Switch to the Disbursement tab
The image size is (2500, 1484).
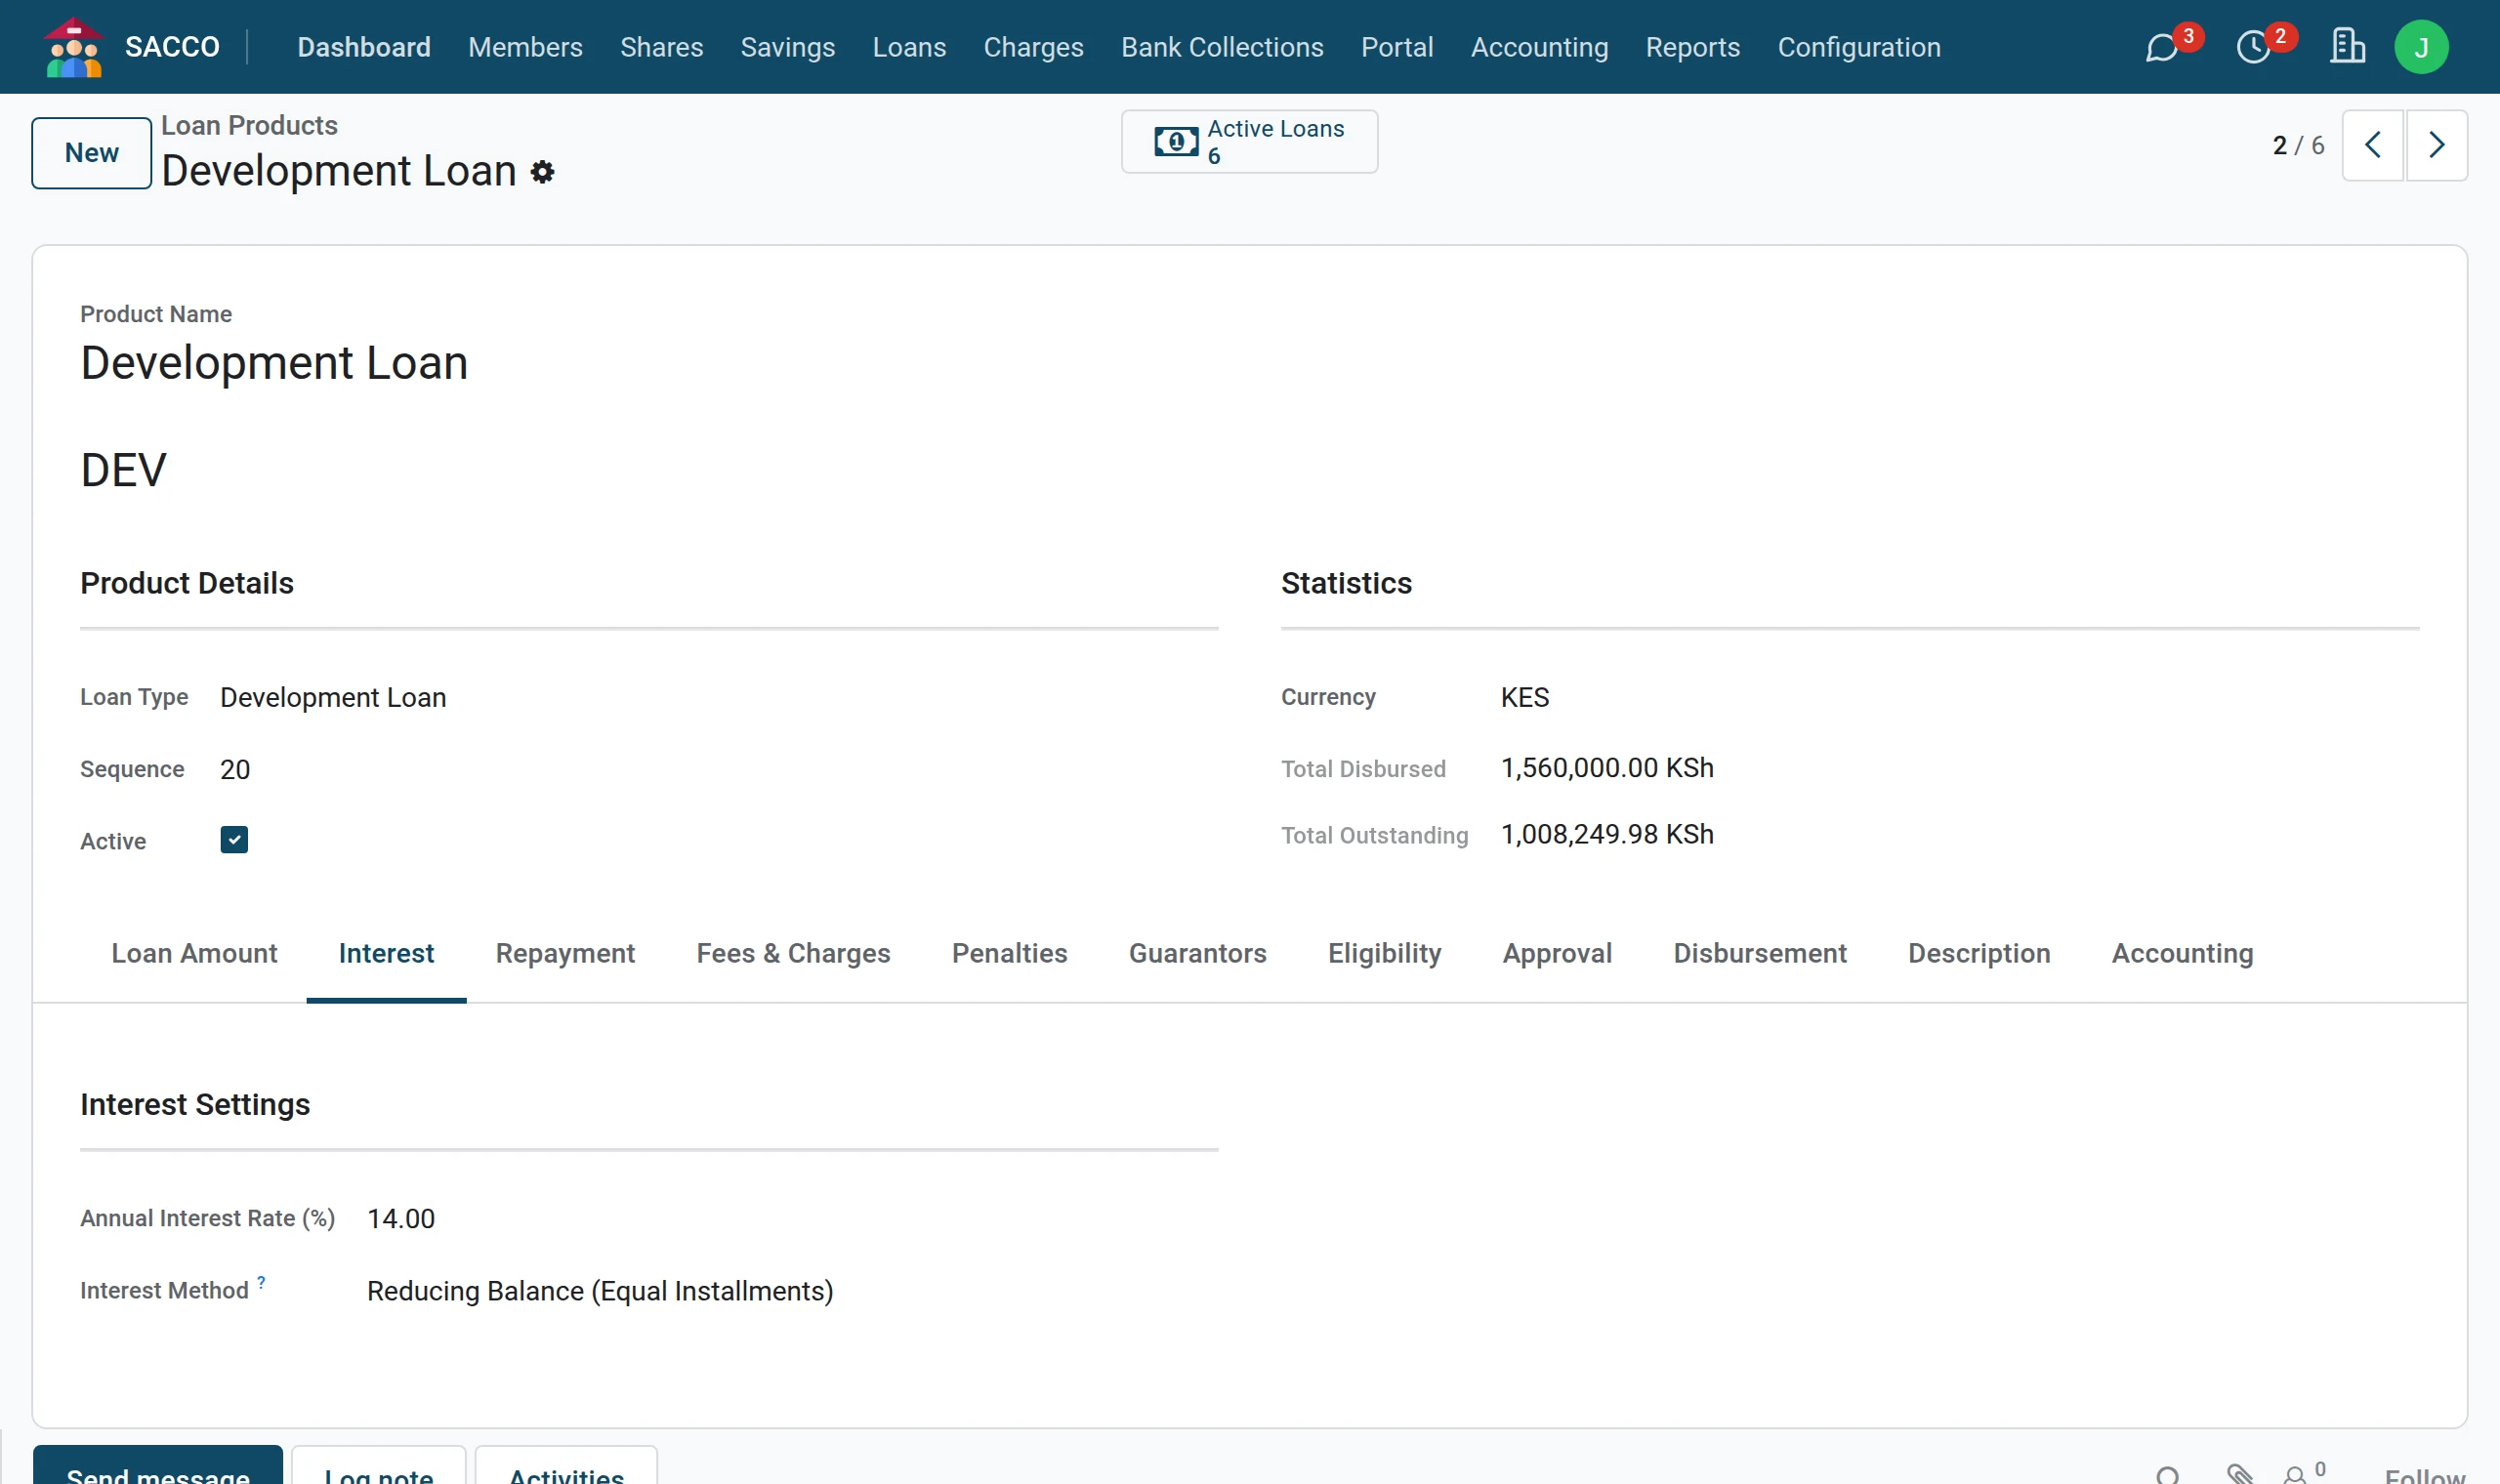point(1760,953)
